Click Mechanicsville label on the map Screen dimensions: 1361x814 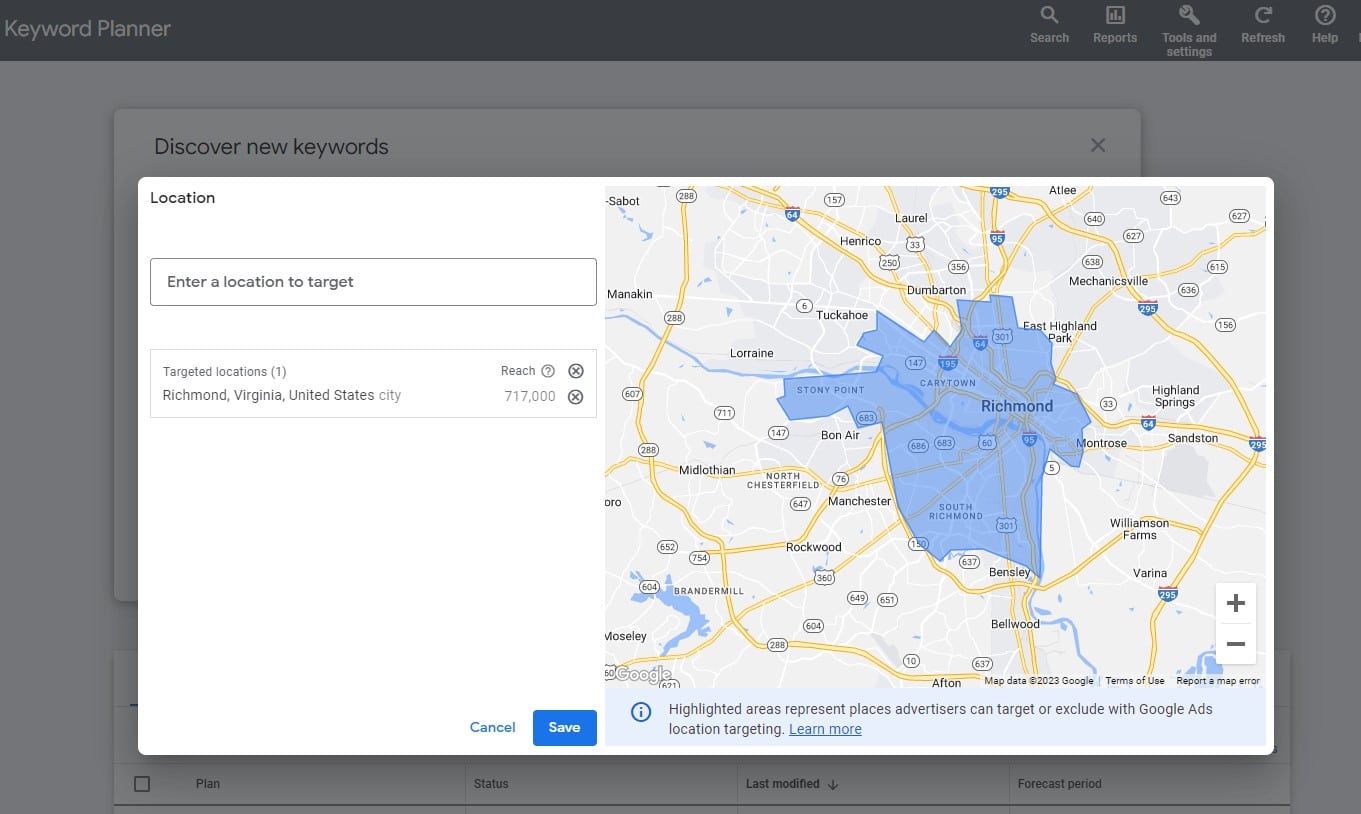pos(1108,281)
